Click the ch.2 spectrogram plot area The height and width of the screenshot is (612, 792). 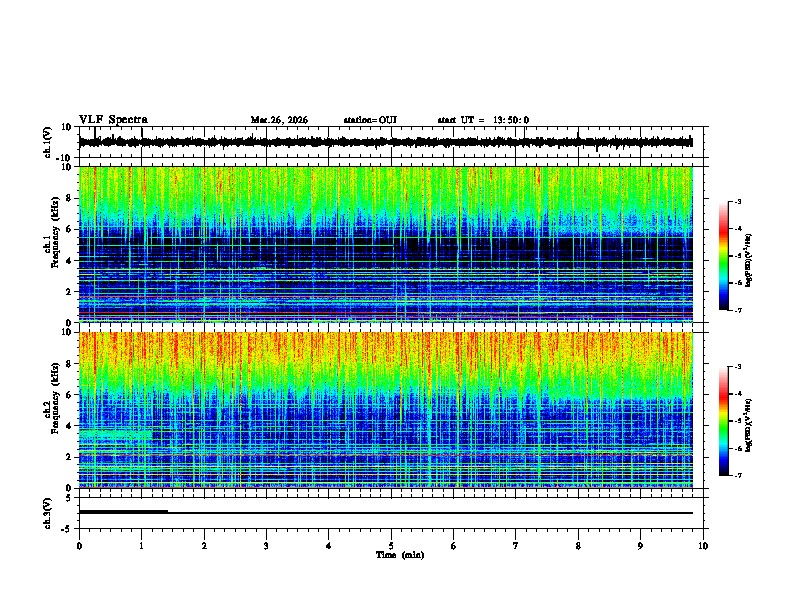click(x=386, y=410)
